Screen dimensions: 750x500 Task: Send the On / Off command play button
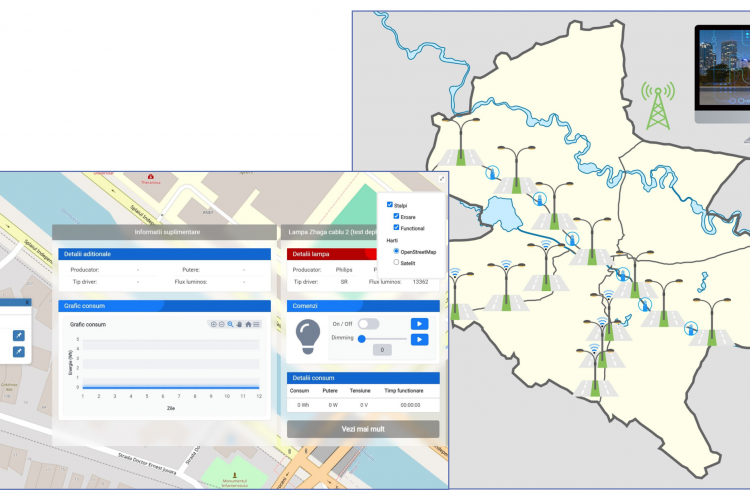[x=419, y=324]
